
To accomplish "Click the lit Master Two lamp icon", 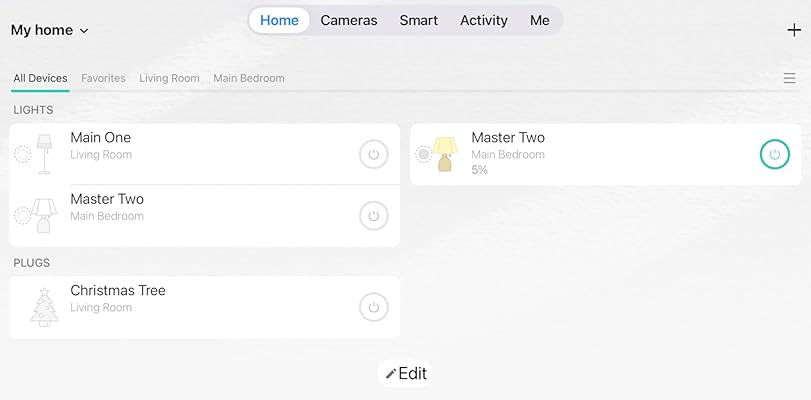I will [445, 154].
